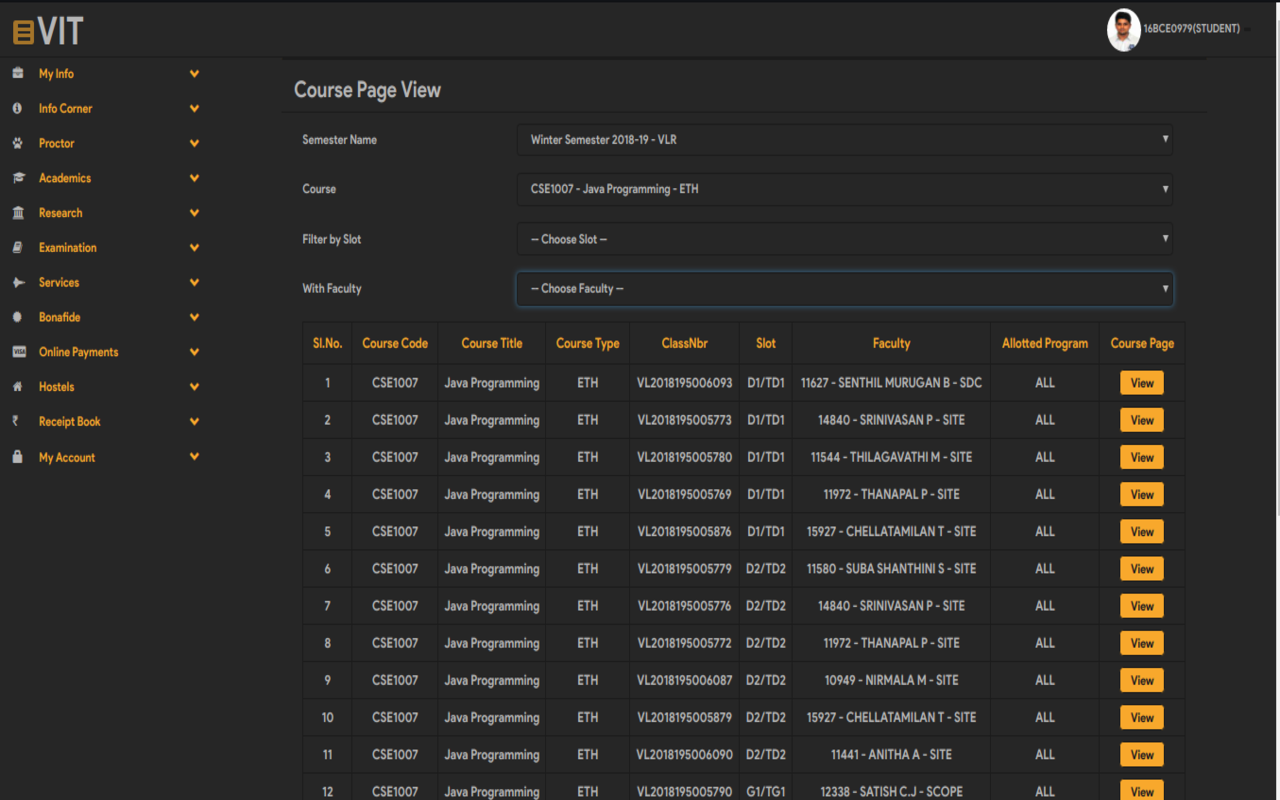Expand the Info Corner chevron
Viewport: 1280px width, 800px height.
(x=194, y=108)
